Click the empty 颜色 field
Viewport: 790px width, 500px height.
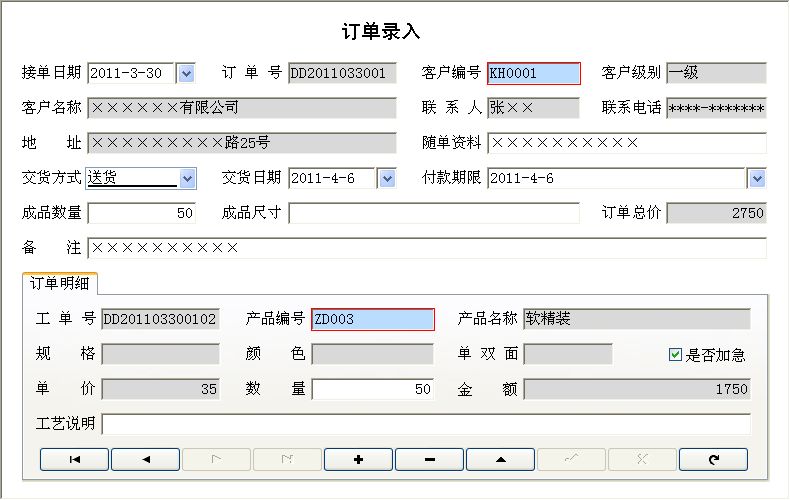point(372,354)
